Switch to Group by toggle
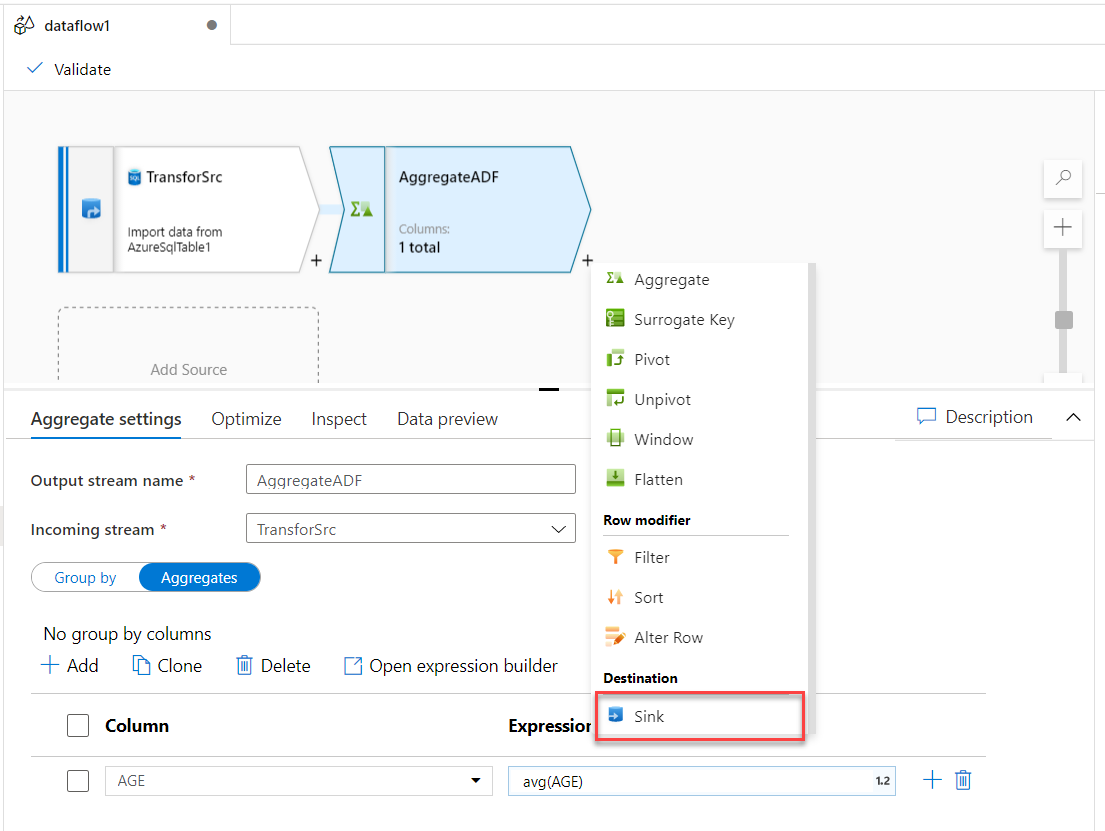 (86, 577)
